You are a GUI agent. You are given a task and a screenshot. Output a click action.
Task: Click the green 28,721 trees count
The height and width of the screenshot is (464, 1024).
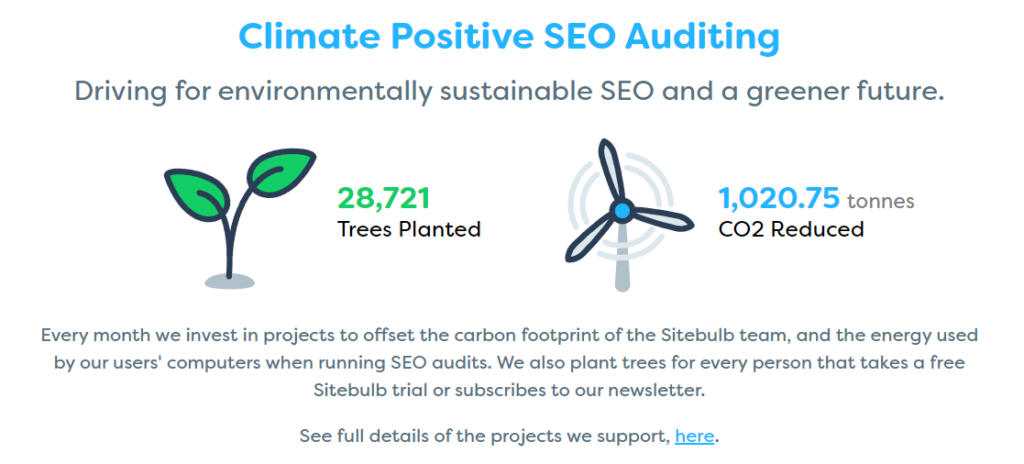(x=384, y=198)
